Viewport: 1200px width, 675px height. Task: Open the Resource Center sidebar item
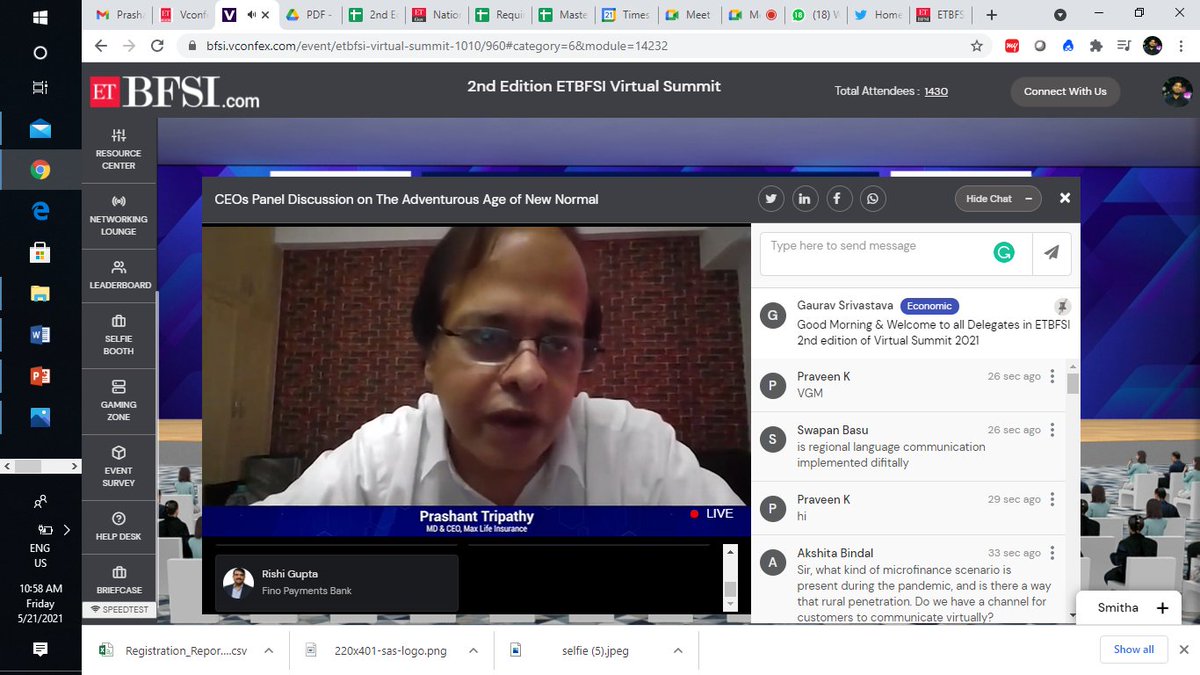click(118, 149)
